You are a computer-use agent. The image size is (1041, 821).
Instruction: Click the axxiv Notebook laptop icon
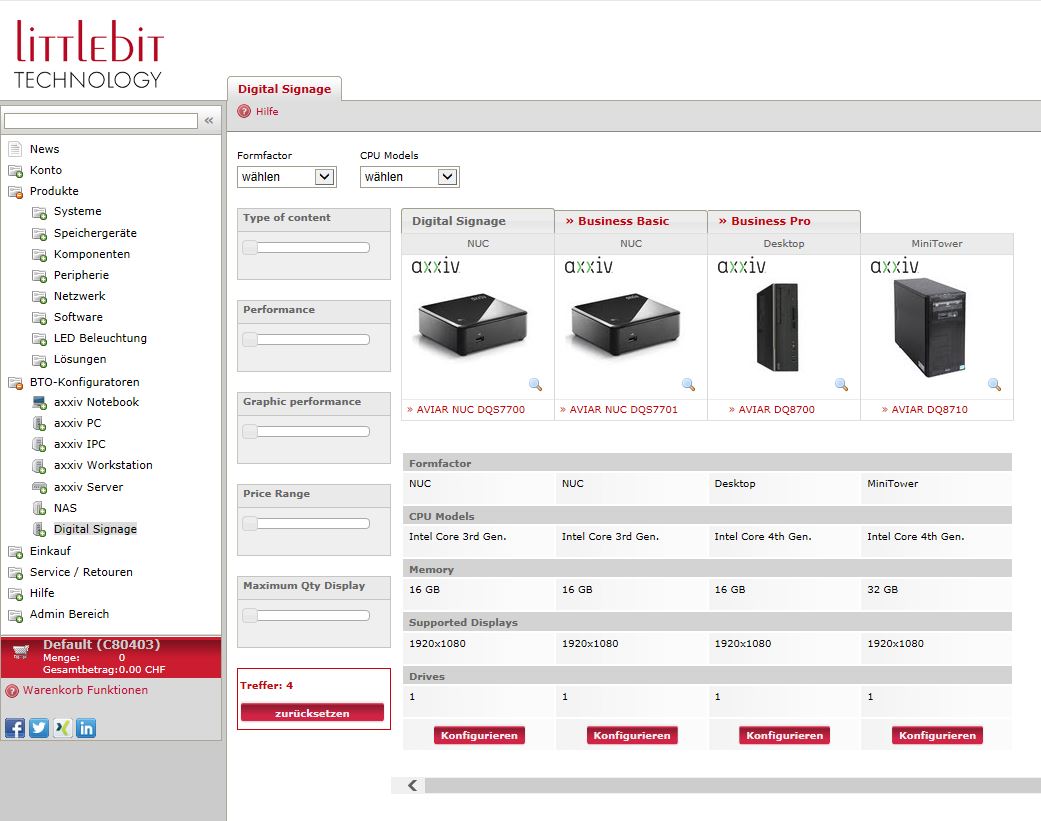point(39,402)
